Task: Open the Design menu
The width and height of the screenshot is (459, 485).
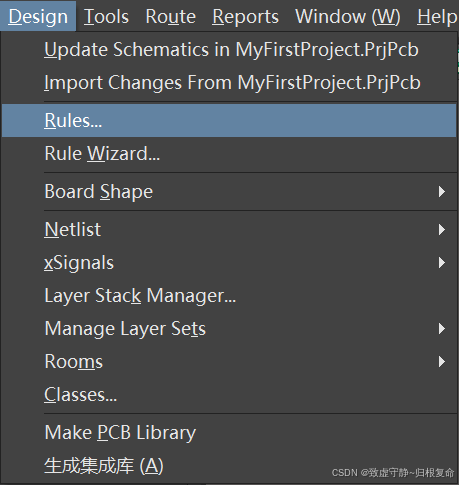Action: (x=38, y=16)
